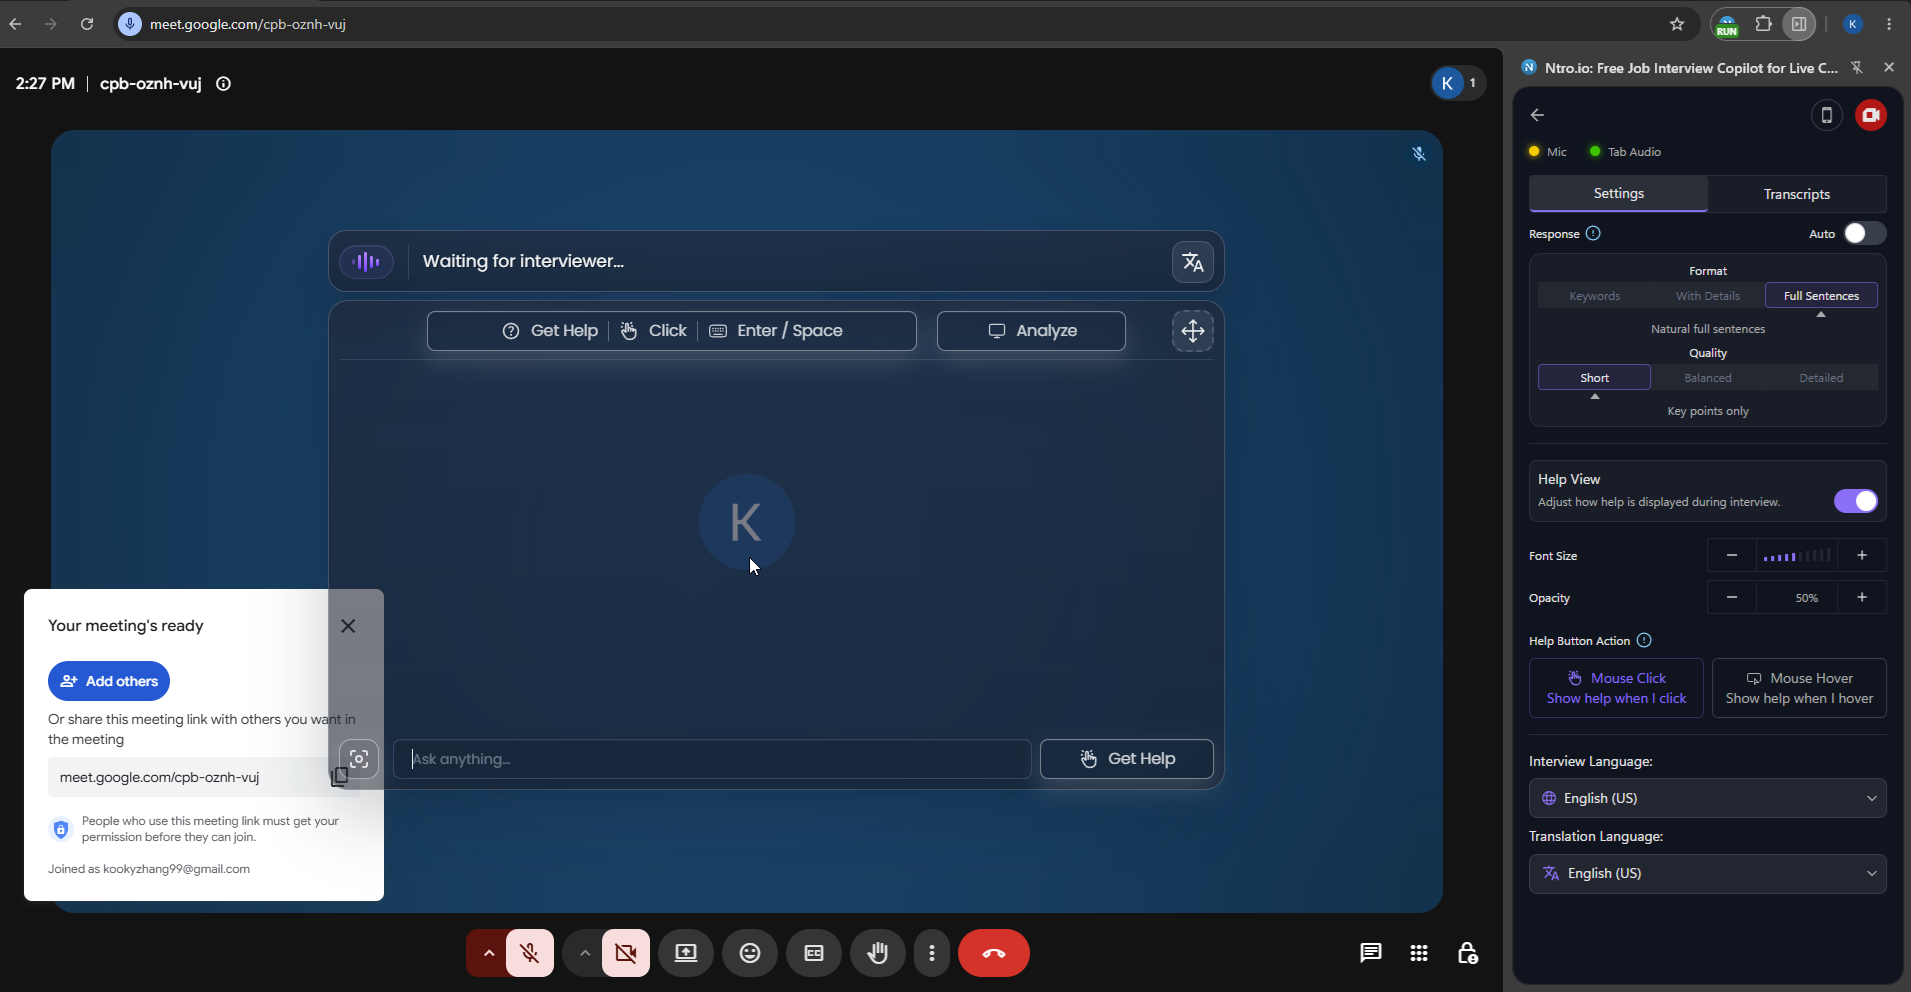This screenshot has height=992, width=1911.
Task: Click the screenshot capture icon beside Ask anything
Action: [x=359, y=759]
